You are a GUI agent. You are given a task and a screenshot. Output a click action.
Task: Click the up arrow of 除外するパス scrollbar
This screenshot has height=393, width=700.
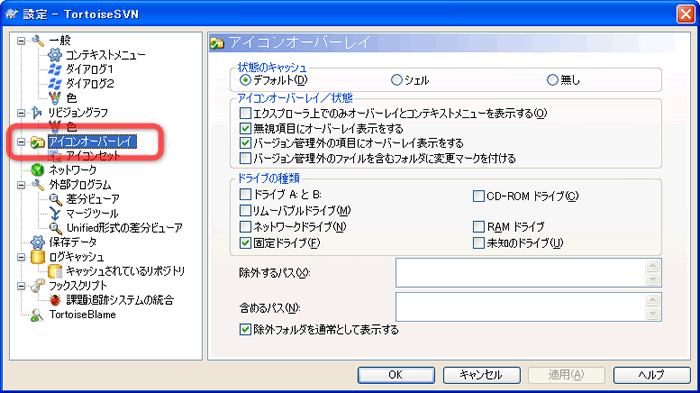point(653,266)
